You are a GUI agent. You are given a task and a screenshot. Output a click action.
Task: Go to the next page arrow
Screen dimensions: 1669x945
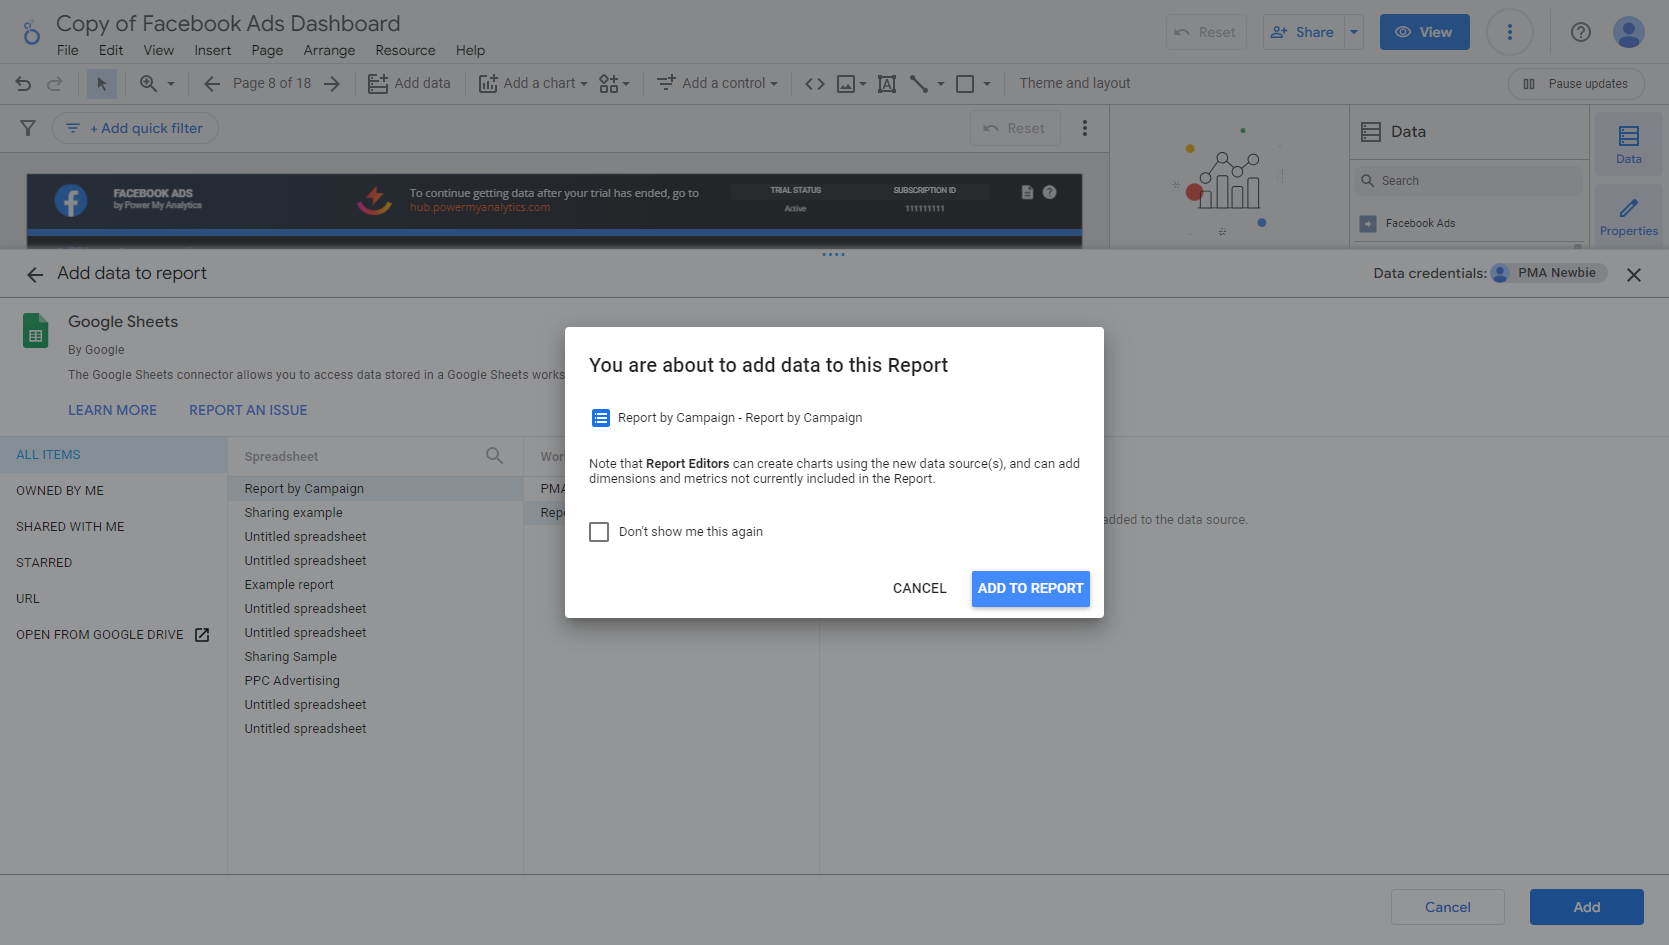pos(332,84)
